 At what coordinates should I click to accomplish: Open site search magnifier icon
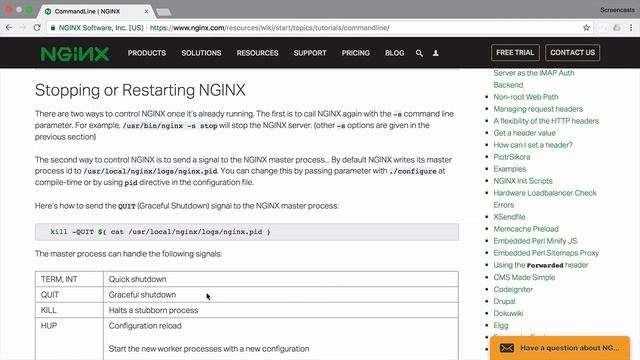pos(419,53)
